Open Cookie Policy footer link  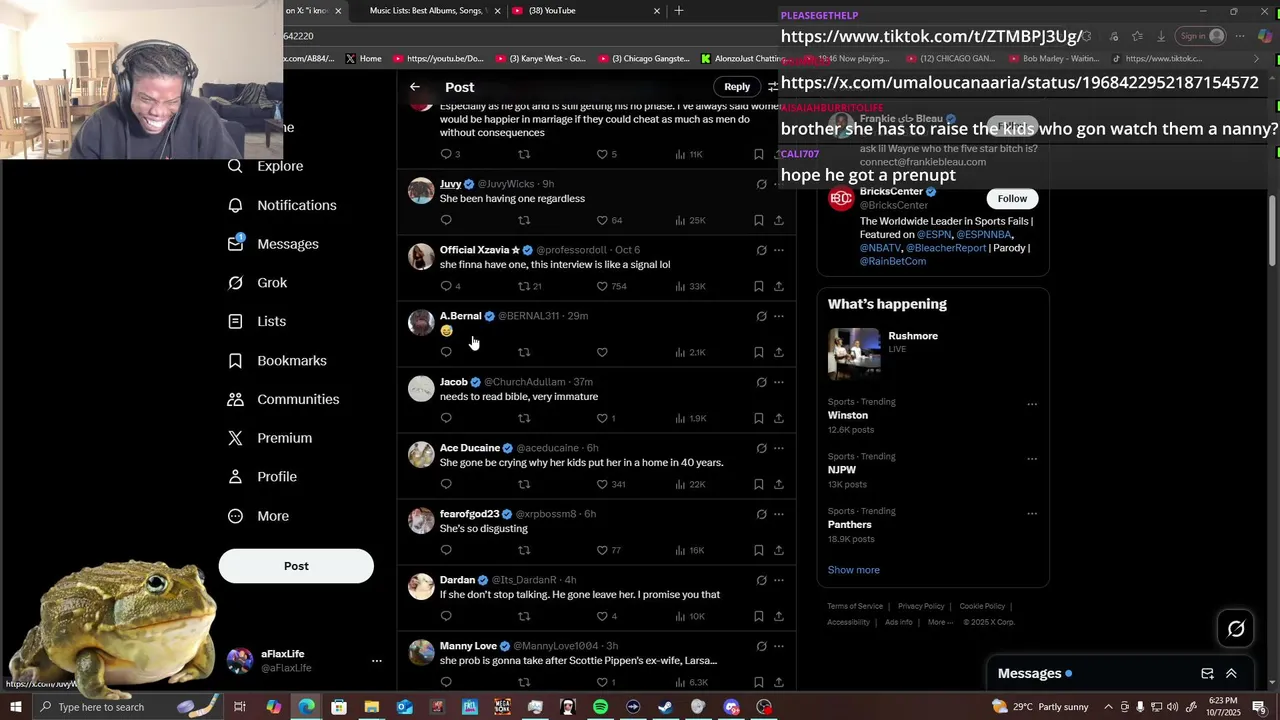pyautogui.click(x=982, y=606)
